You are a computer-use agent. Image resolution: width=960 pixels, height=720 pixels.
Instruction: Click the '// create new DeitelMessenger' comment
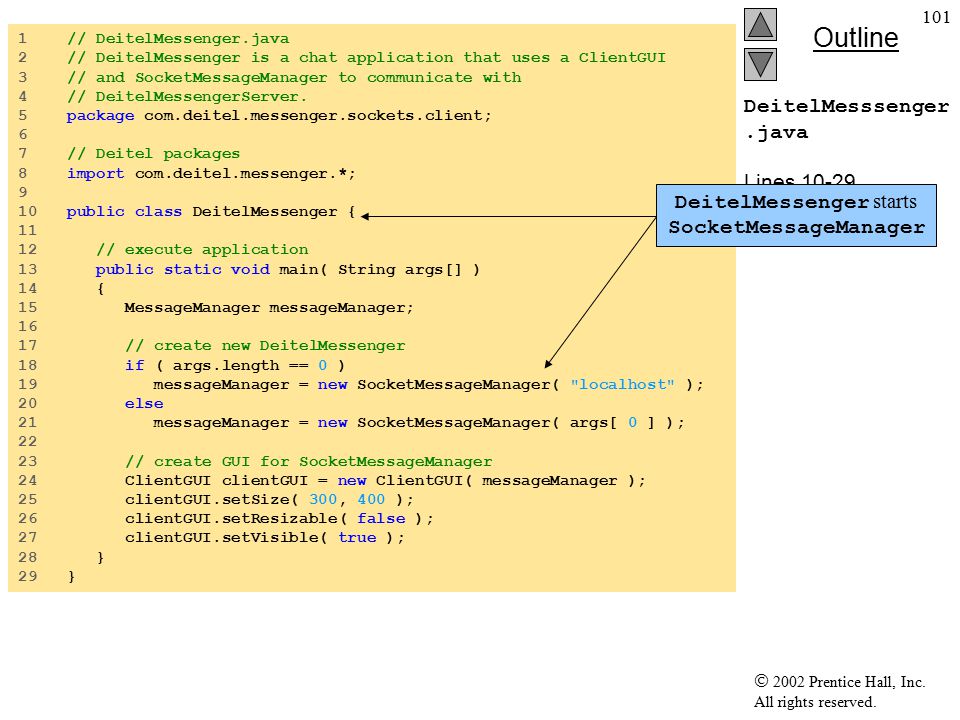(x=265, y=346)
